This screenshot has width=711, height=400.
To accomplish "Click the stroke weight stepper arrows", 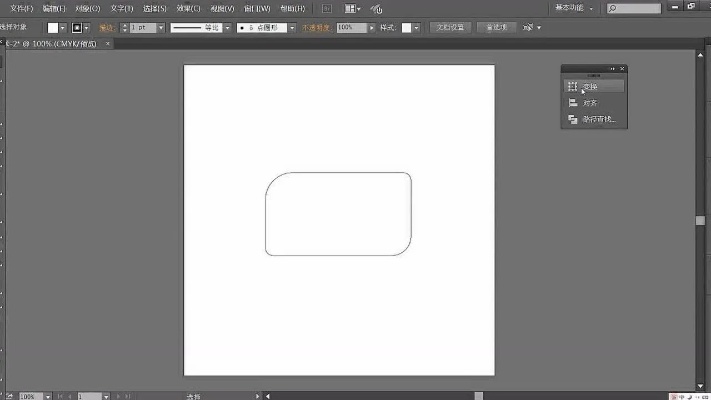I will point(124,28).
